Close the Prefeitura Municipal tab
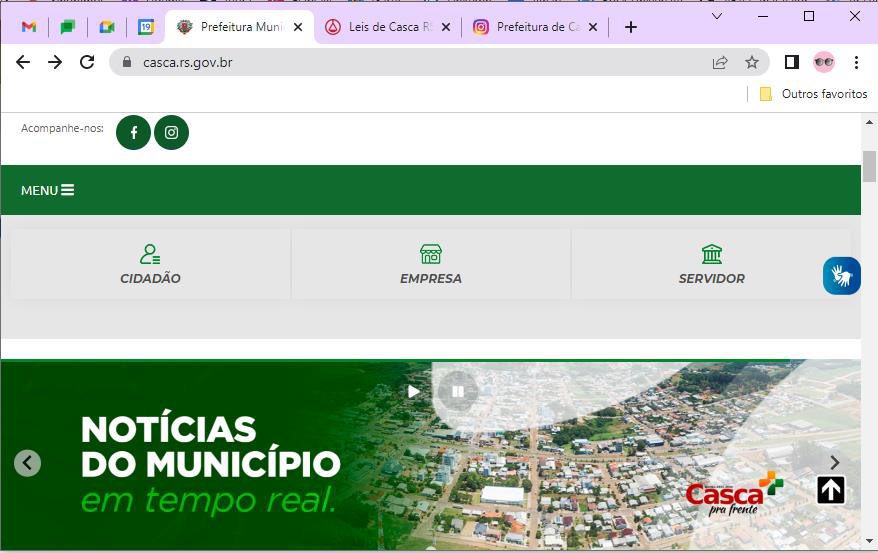The height and width of the screenshot is (553, 878). pyautogui.click(x=298, y=27)
